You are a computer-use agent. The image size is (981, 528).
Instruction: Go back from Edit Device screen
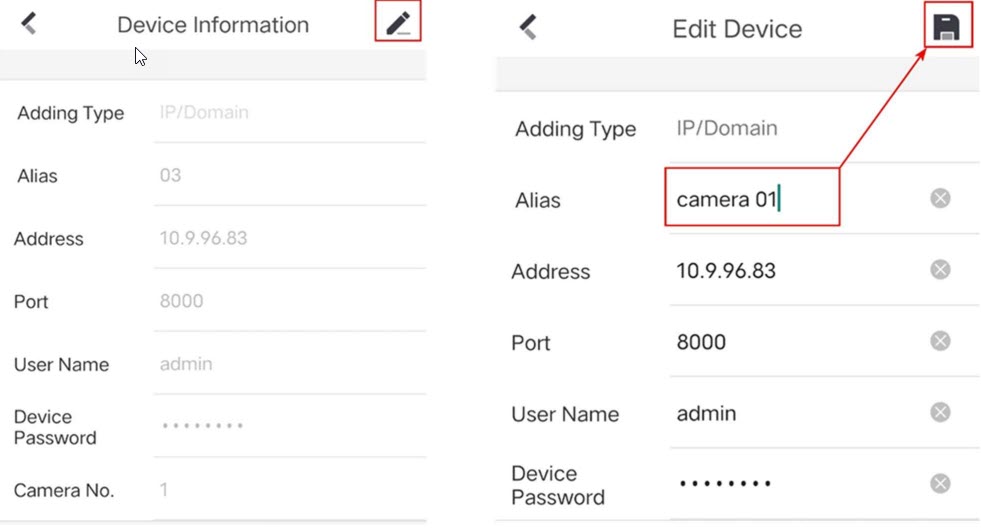pos(529,27)
